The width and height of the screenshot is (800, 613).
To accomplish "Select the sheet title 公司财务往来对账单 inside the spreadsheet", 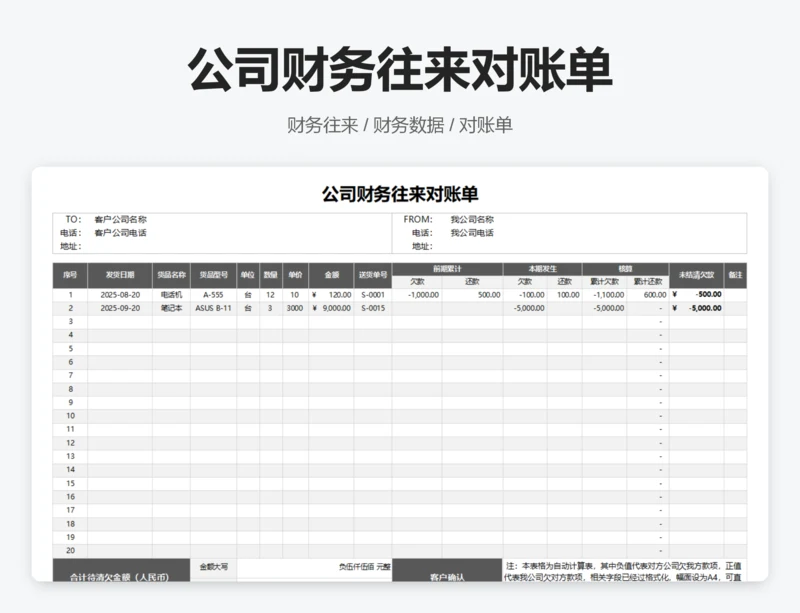I will point(400,194).
